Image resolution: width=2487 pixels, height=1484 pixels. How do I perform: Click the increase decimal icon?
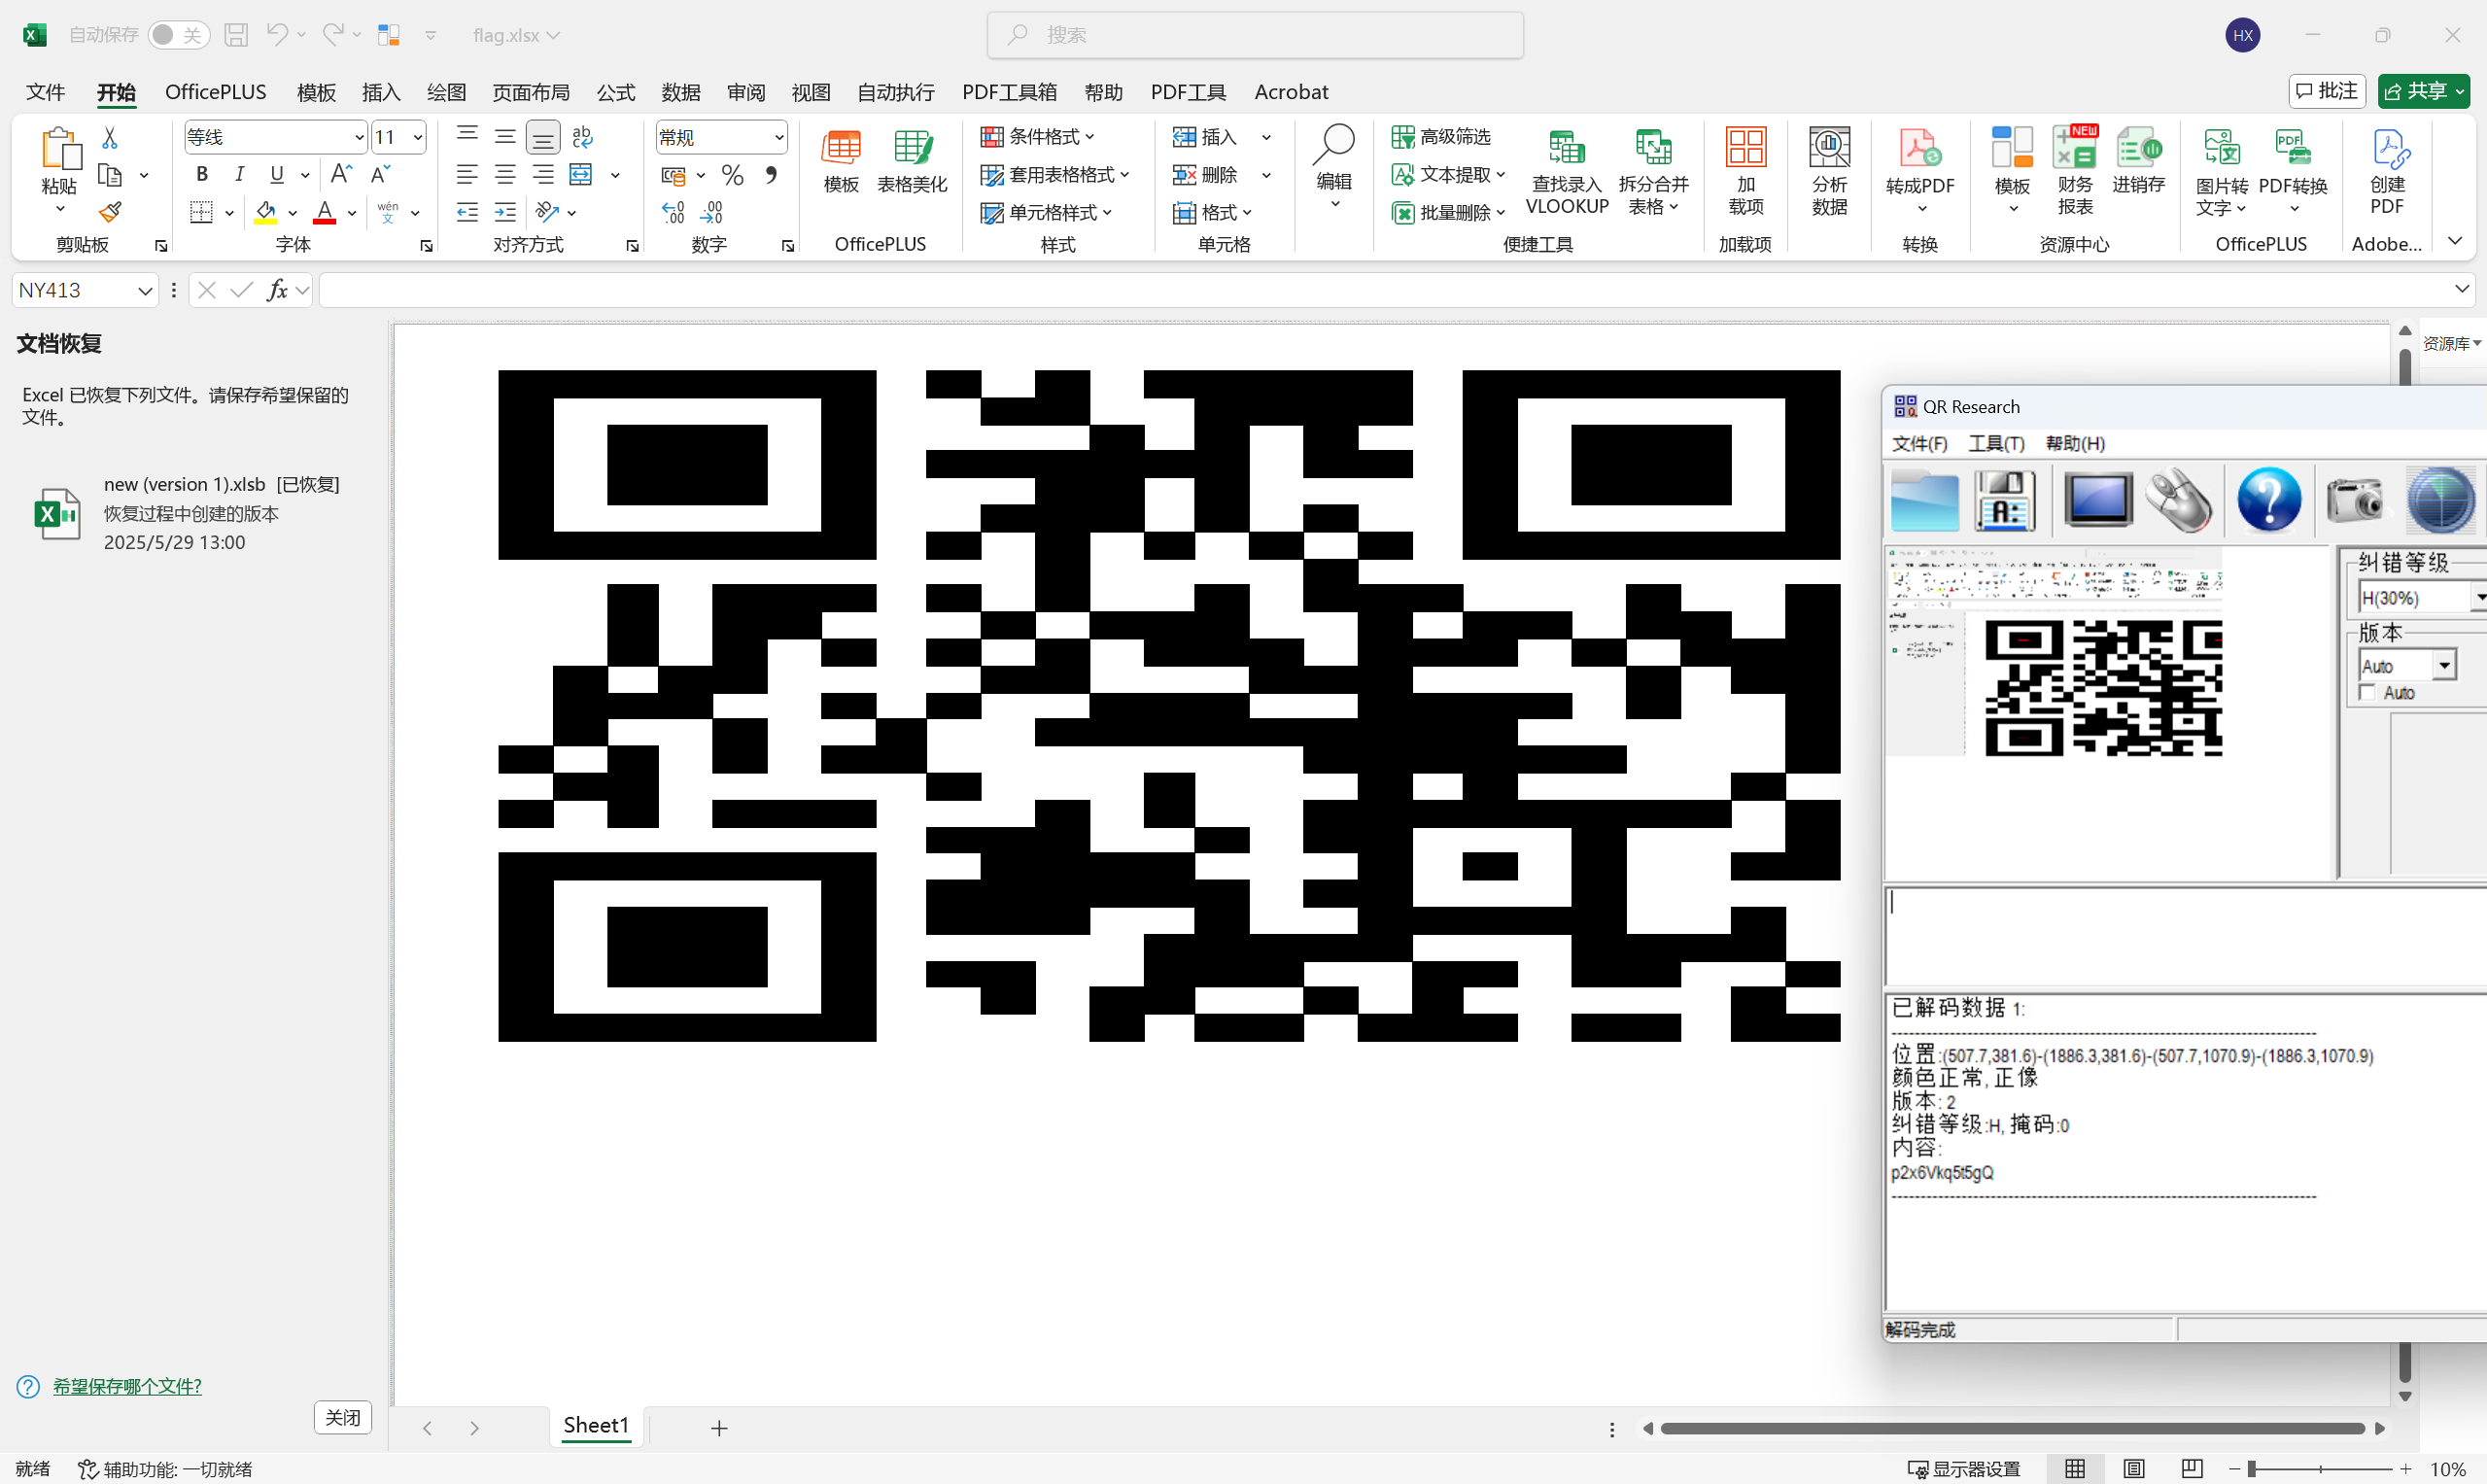pyautogui.click(x=673, y=212)
